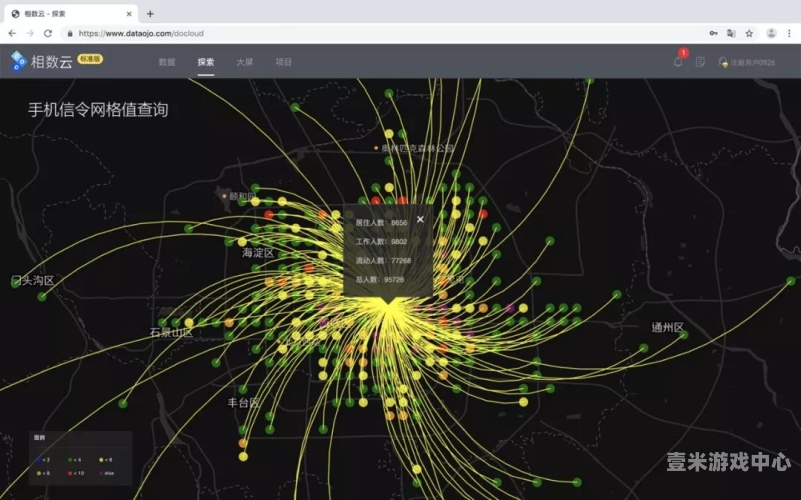Select the 相数云 - 探索 browser tab
Viewport: 801px width, 500px height.
(72, 14)
